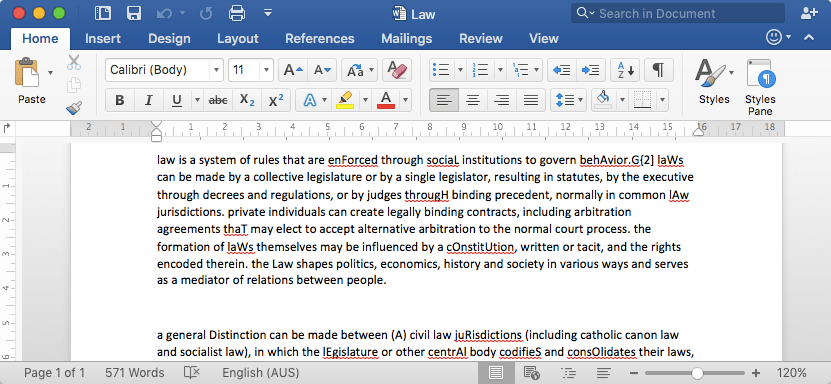Click the 120% zoom level
The height and width of the screenshot is (384, 831).
click(792, 373)
